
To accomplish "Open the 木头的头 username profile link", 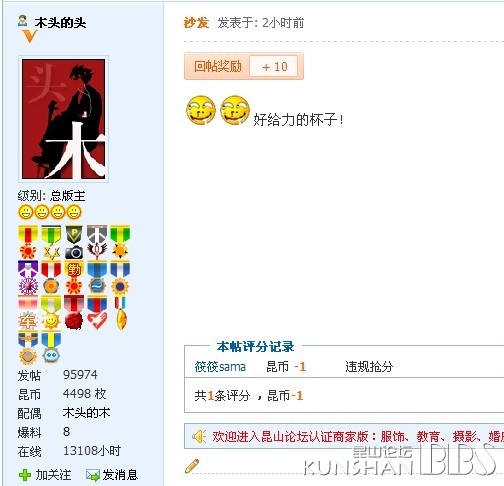I will tap(60, 23).
